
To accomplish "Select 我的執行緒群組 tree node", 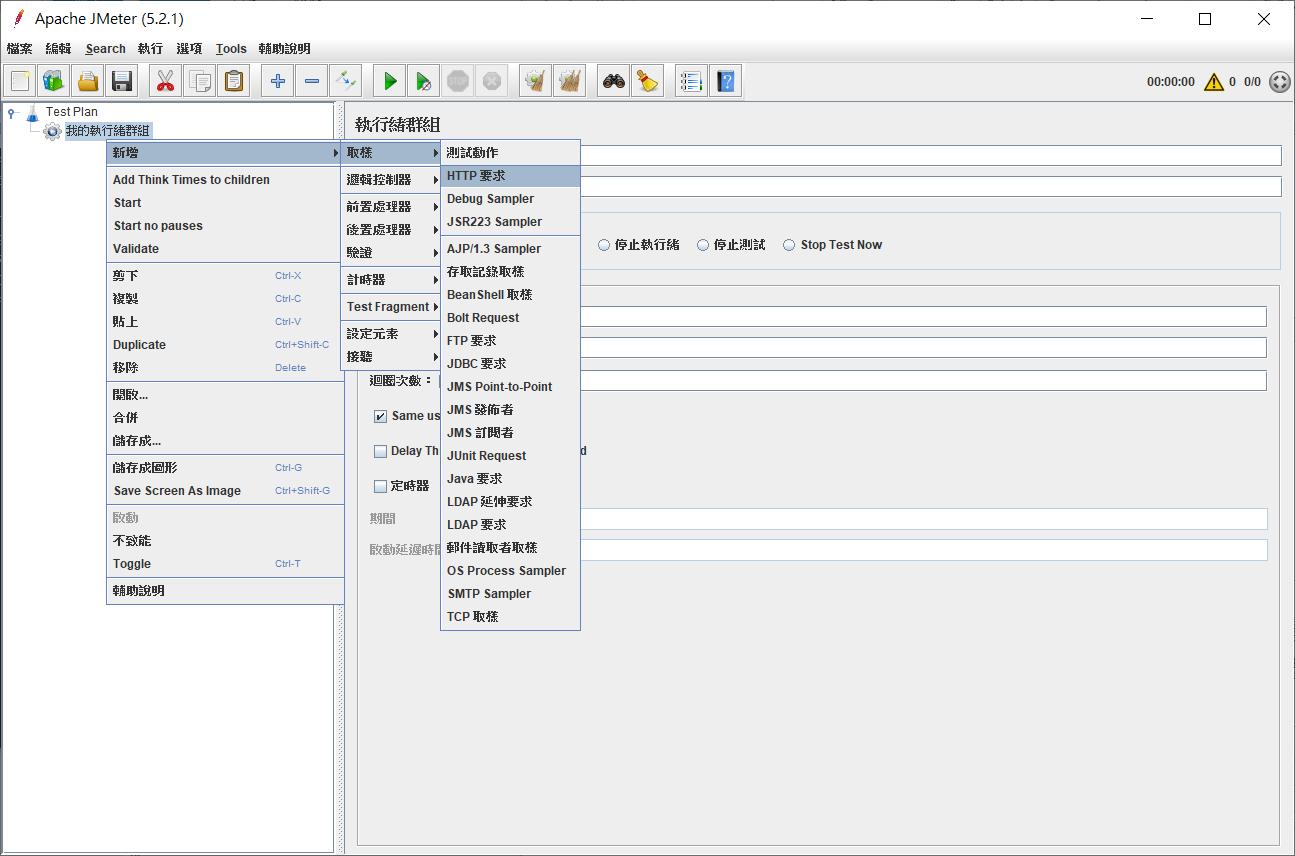I will pyautogui.click(x=108, y=131).
